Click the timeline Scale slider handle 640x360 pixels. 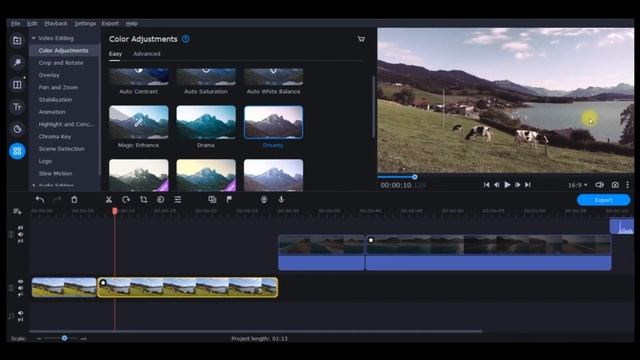(x=64, y=338)
